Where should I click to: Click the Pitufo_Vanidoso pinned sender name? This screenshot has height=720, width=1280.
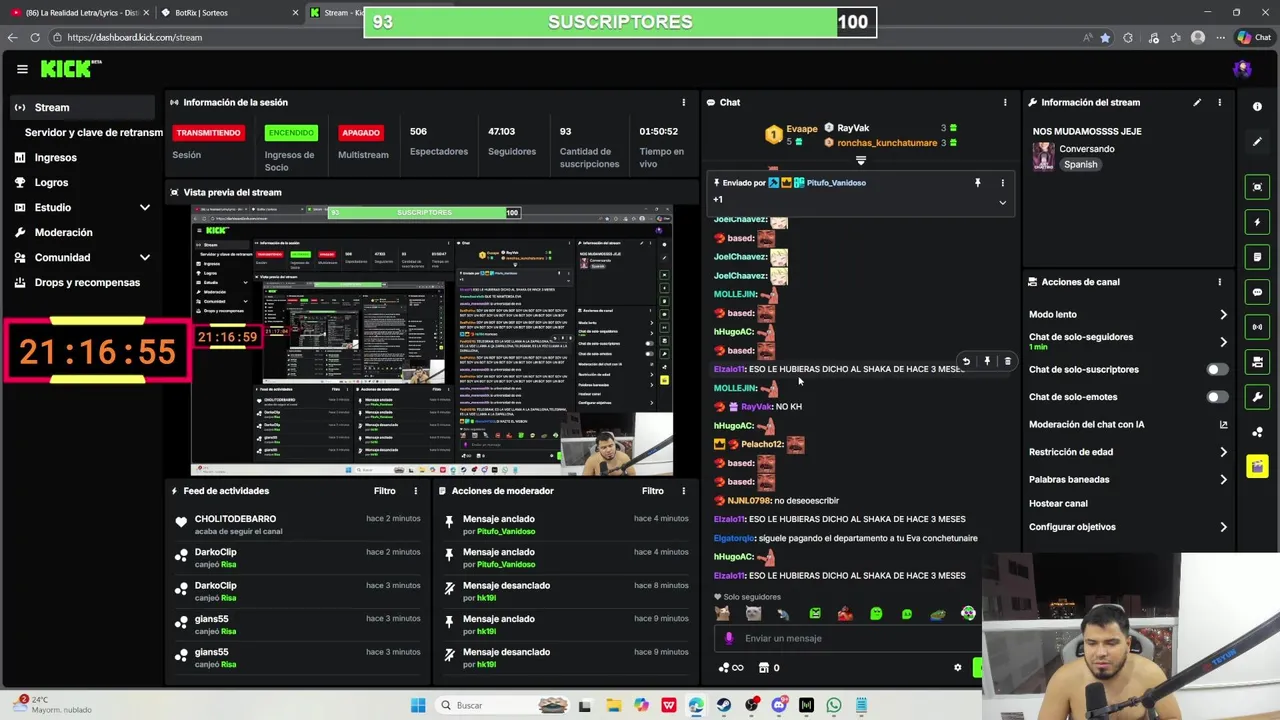(x=836, y=183)
